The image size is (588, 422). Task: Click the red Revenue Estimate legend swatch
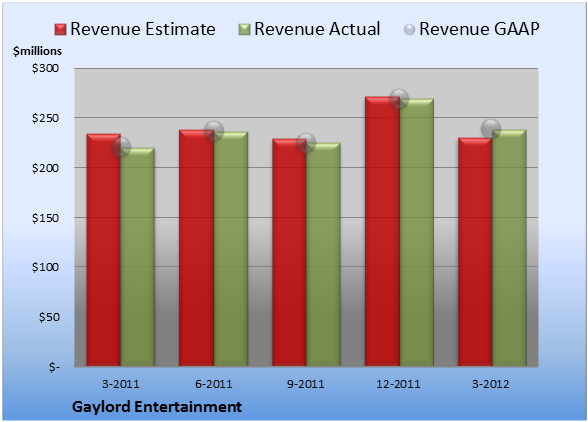[60, 30]
